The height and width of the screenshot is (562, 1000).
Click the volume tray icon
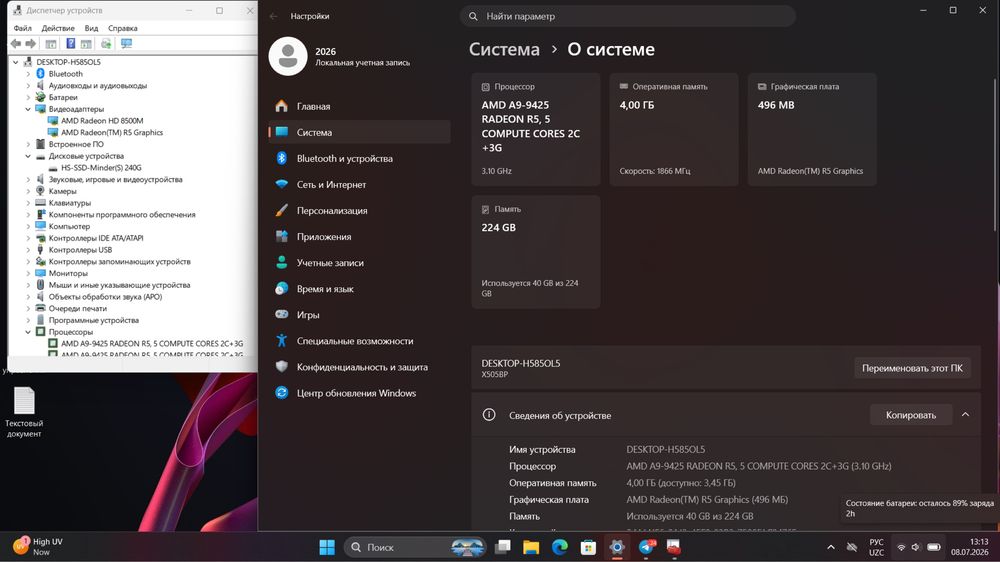(916, 547)
